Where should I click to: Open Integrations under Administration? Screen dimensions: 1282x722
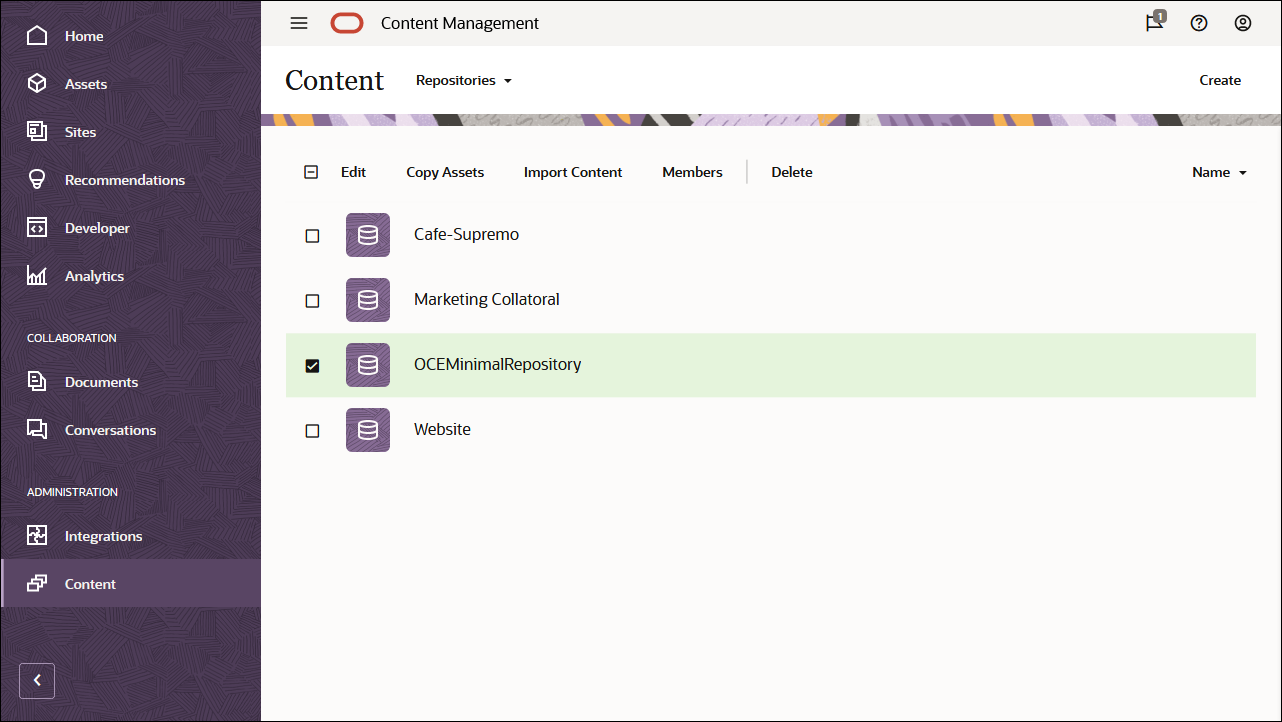104,535
